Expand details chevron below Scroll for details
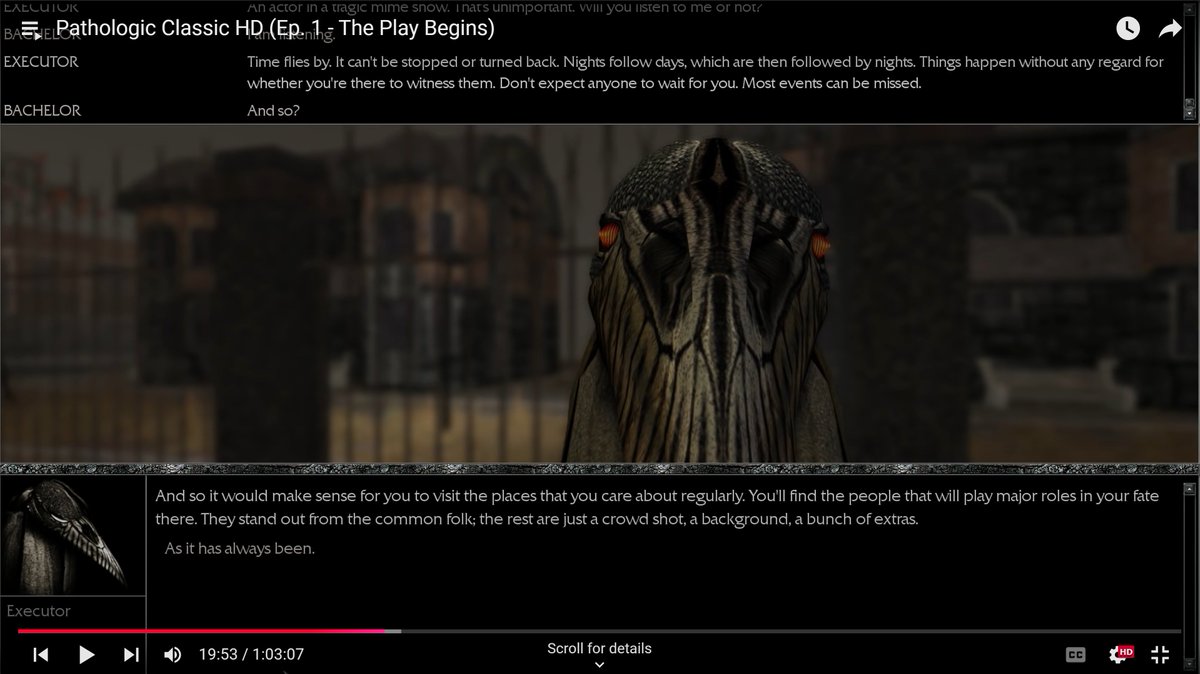Image resolution: width=1200 pixels, height=674 pixels. [599, 664]
